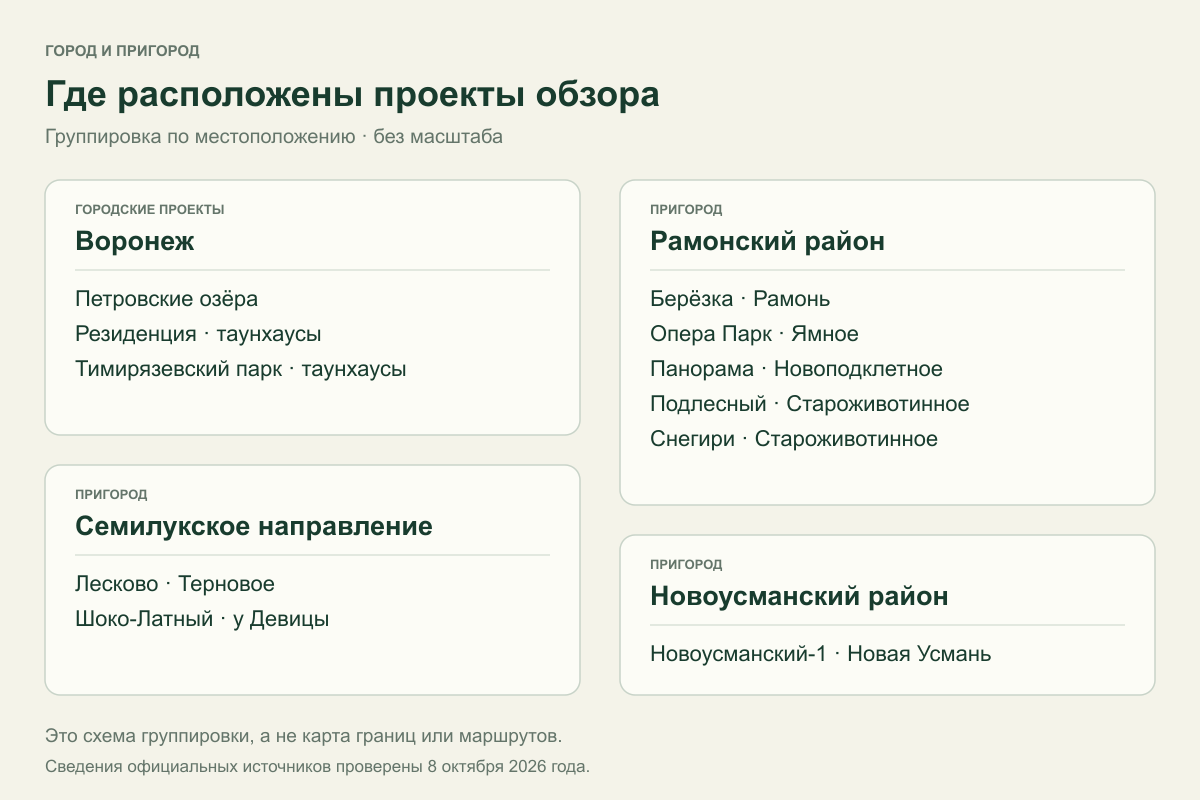Click 'ПРИГОРОД' label above Новоусманский район

pos(686,565)
